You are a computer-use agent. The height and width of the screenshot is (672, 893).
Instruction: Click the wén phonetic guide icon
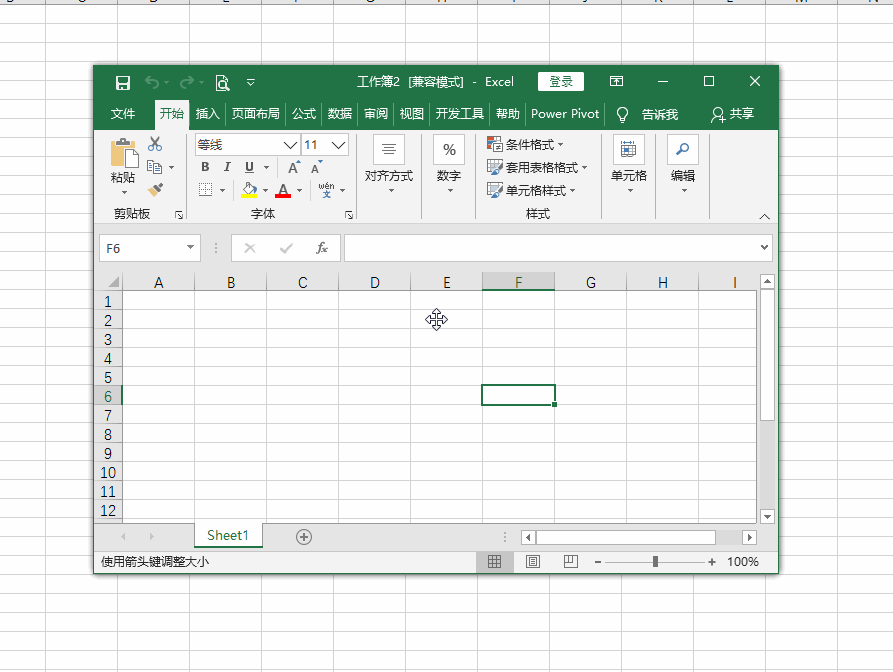click(326, 190)
